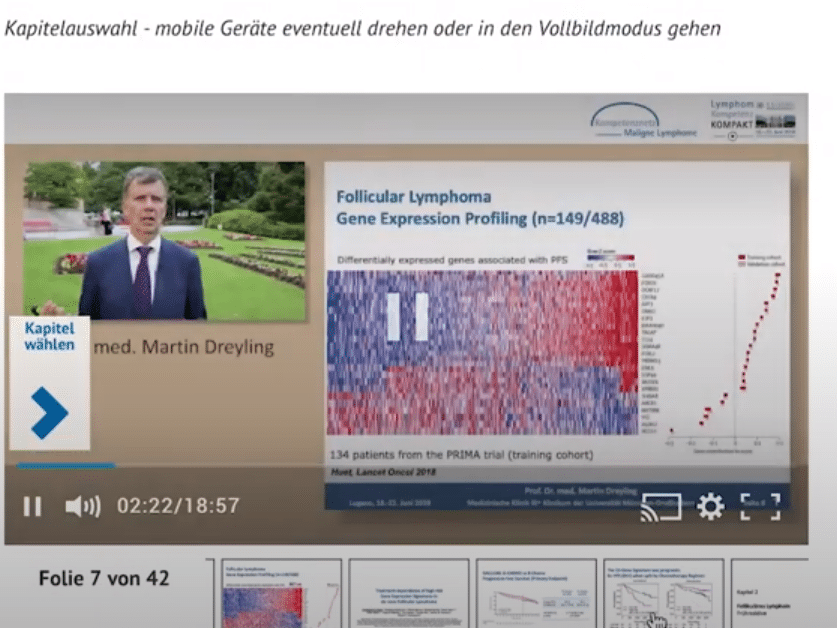Click the blue video progress bar
The width and height of the screenshot is (837, 628).
coord(66,466)
